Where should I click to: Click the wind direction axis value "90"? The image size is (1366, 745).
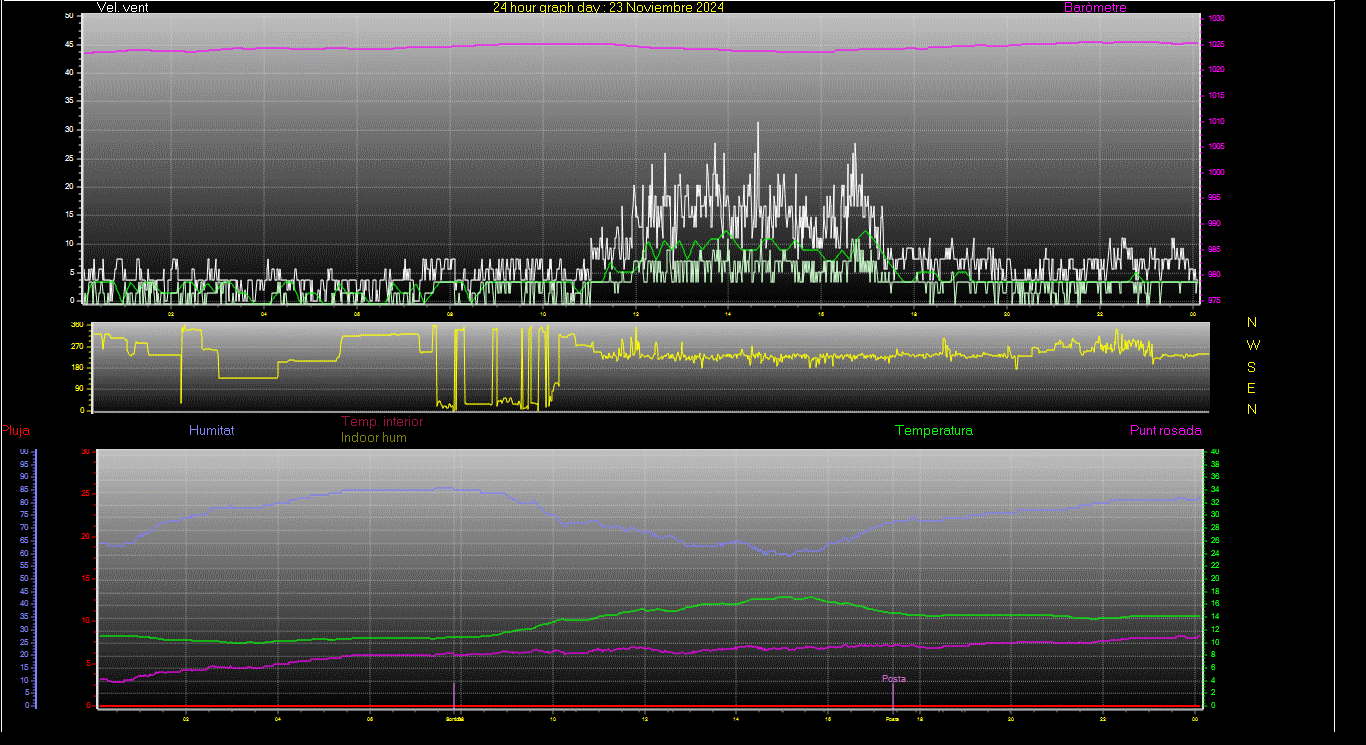click(79, 389)
